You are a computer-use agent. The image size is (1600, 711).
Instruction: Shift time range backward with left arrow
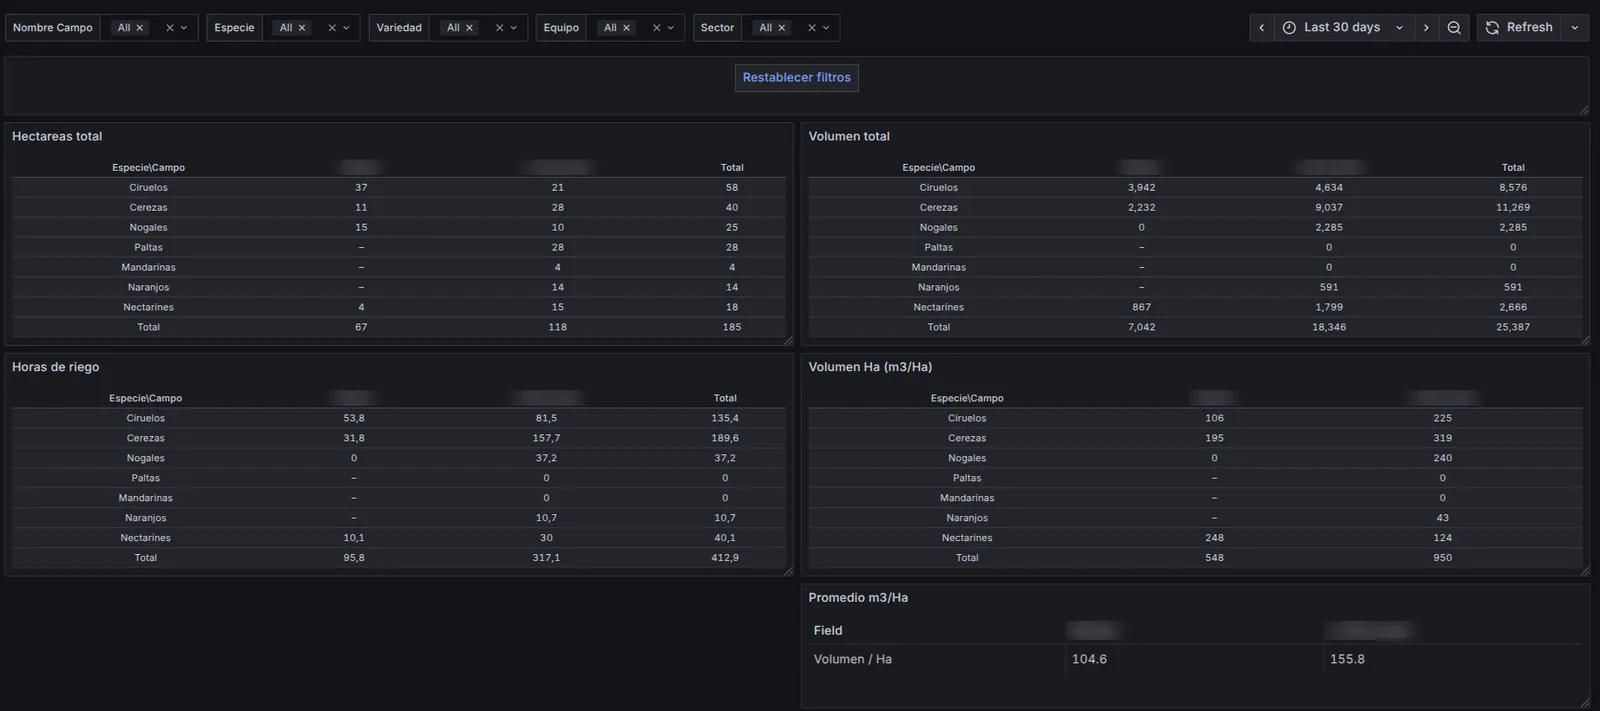click(1262, 28)
